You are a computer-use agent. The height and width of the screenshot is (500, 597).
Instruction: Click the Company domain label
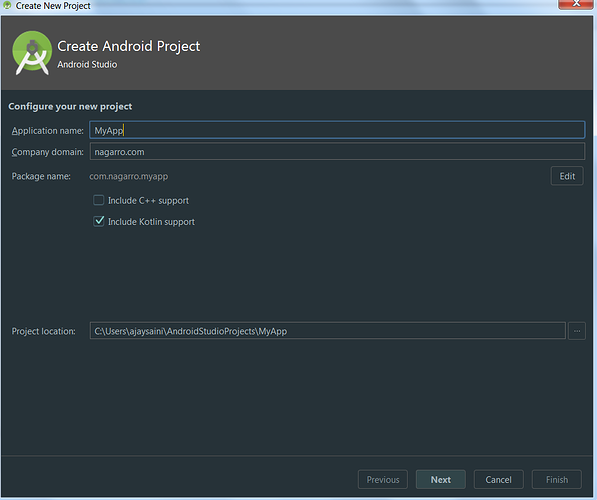click(x=48, y=152)
